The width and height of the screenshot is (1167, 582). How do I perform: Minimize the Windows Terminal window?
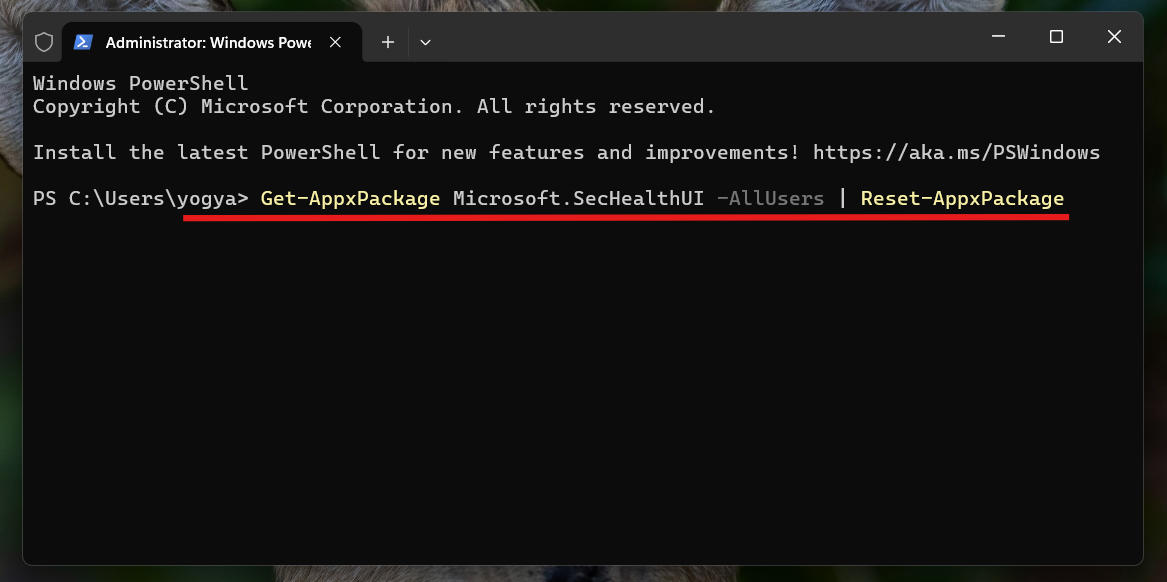pyautogui.click(x=997, y=36)
